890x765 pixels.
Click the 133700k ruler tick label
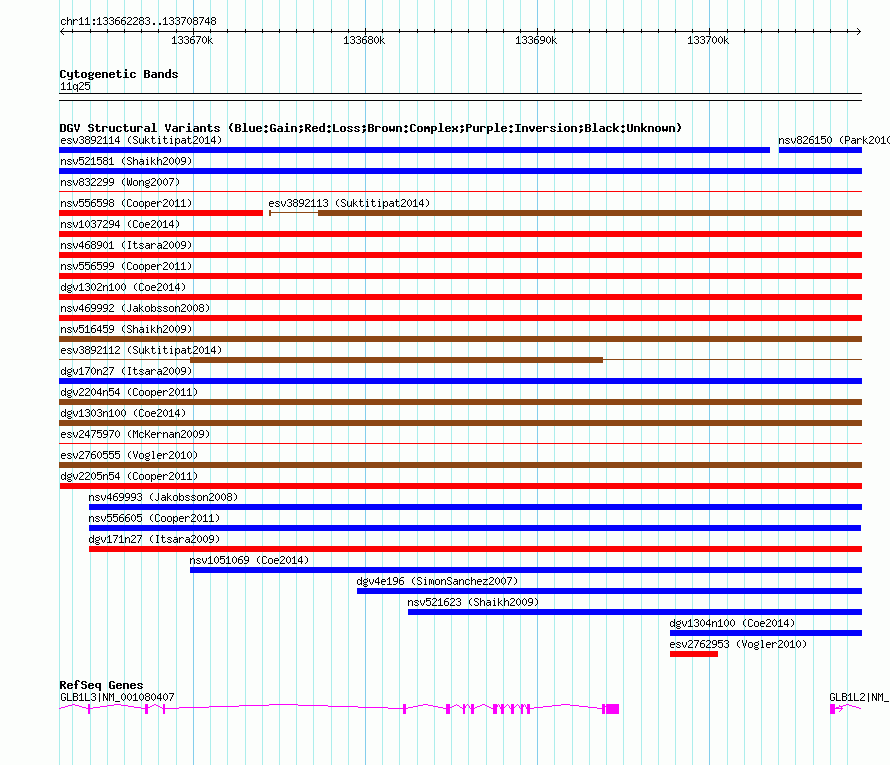click(708, 40)
